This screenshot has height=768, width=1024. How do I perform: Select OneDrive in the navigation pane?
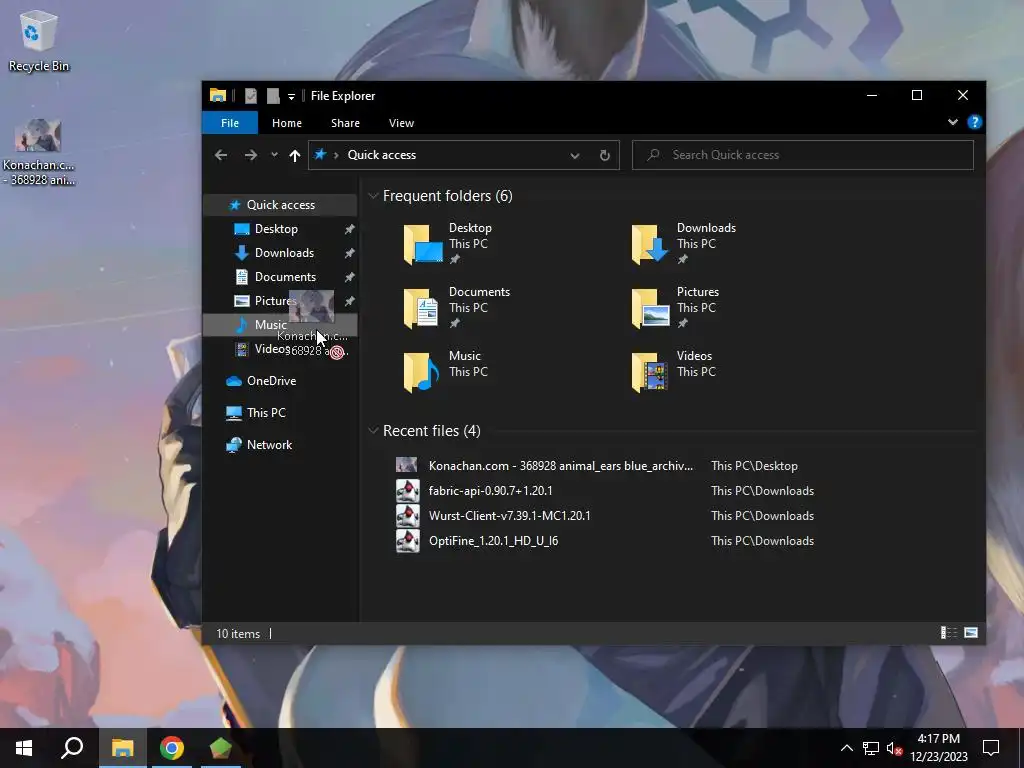(x=271, y=381)
